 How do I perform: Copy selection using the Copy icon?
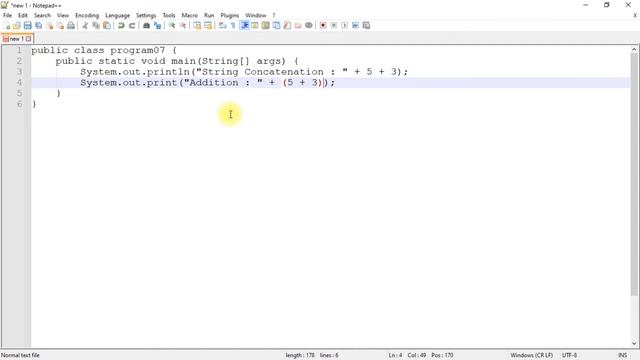[96, 26]
